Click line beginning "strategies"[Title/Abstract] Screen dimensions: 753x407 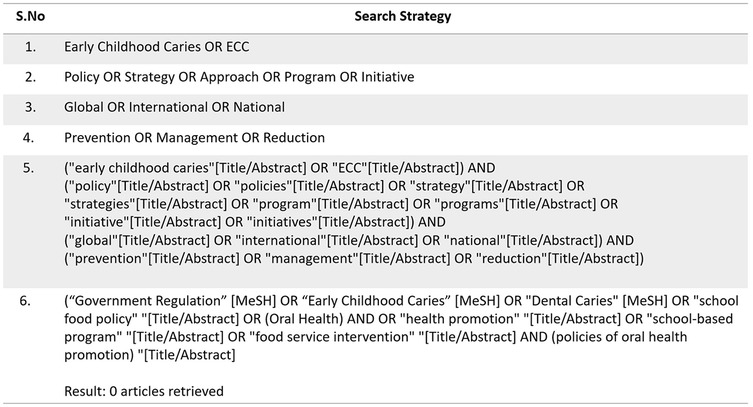pos(341,204)
